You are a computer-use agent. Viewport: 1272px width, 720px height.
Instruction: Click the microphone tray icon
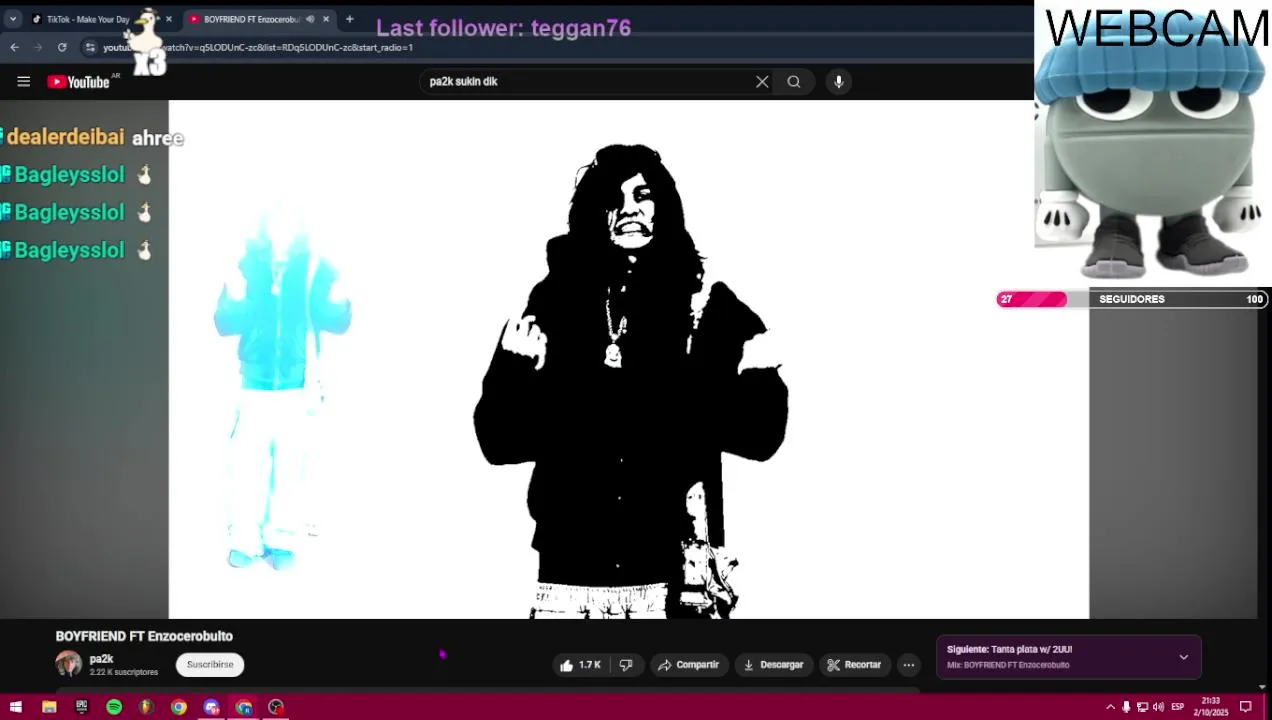coord(1126,707)
